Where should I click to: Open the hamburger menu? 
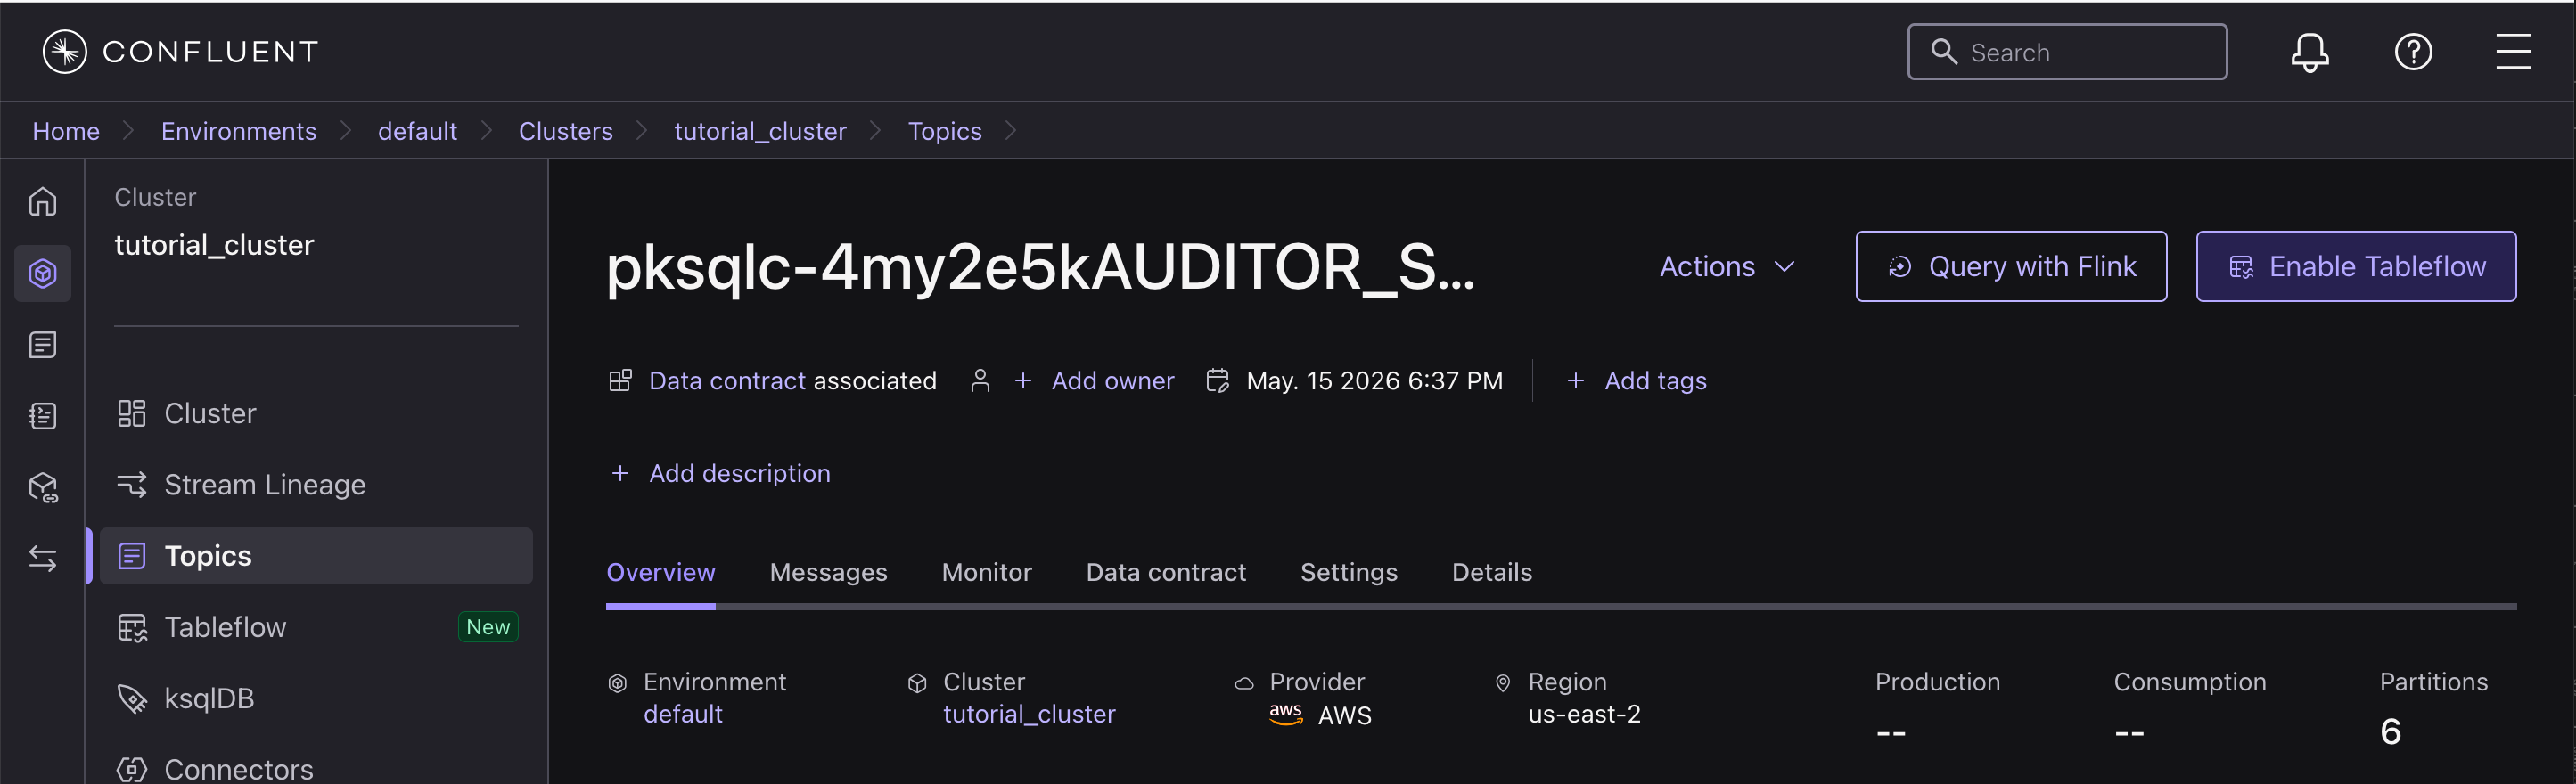point(2513,52)
